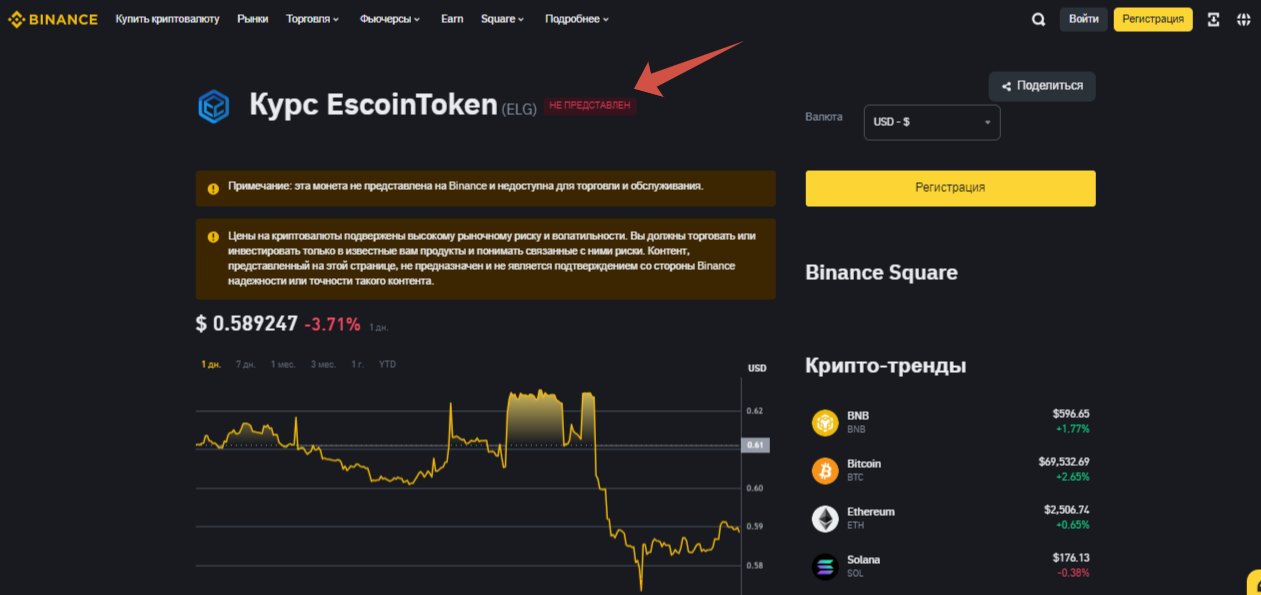Click the BNB coin icon
1261x595 pixels.
(825, 422)
